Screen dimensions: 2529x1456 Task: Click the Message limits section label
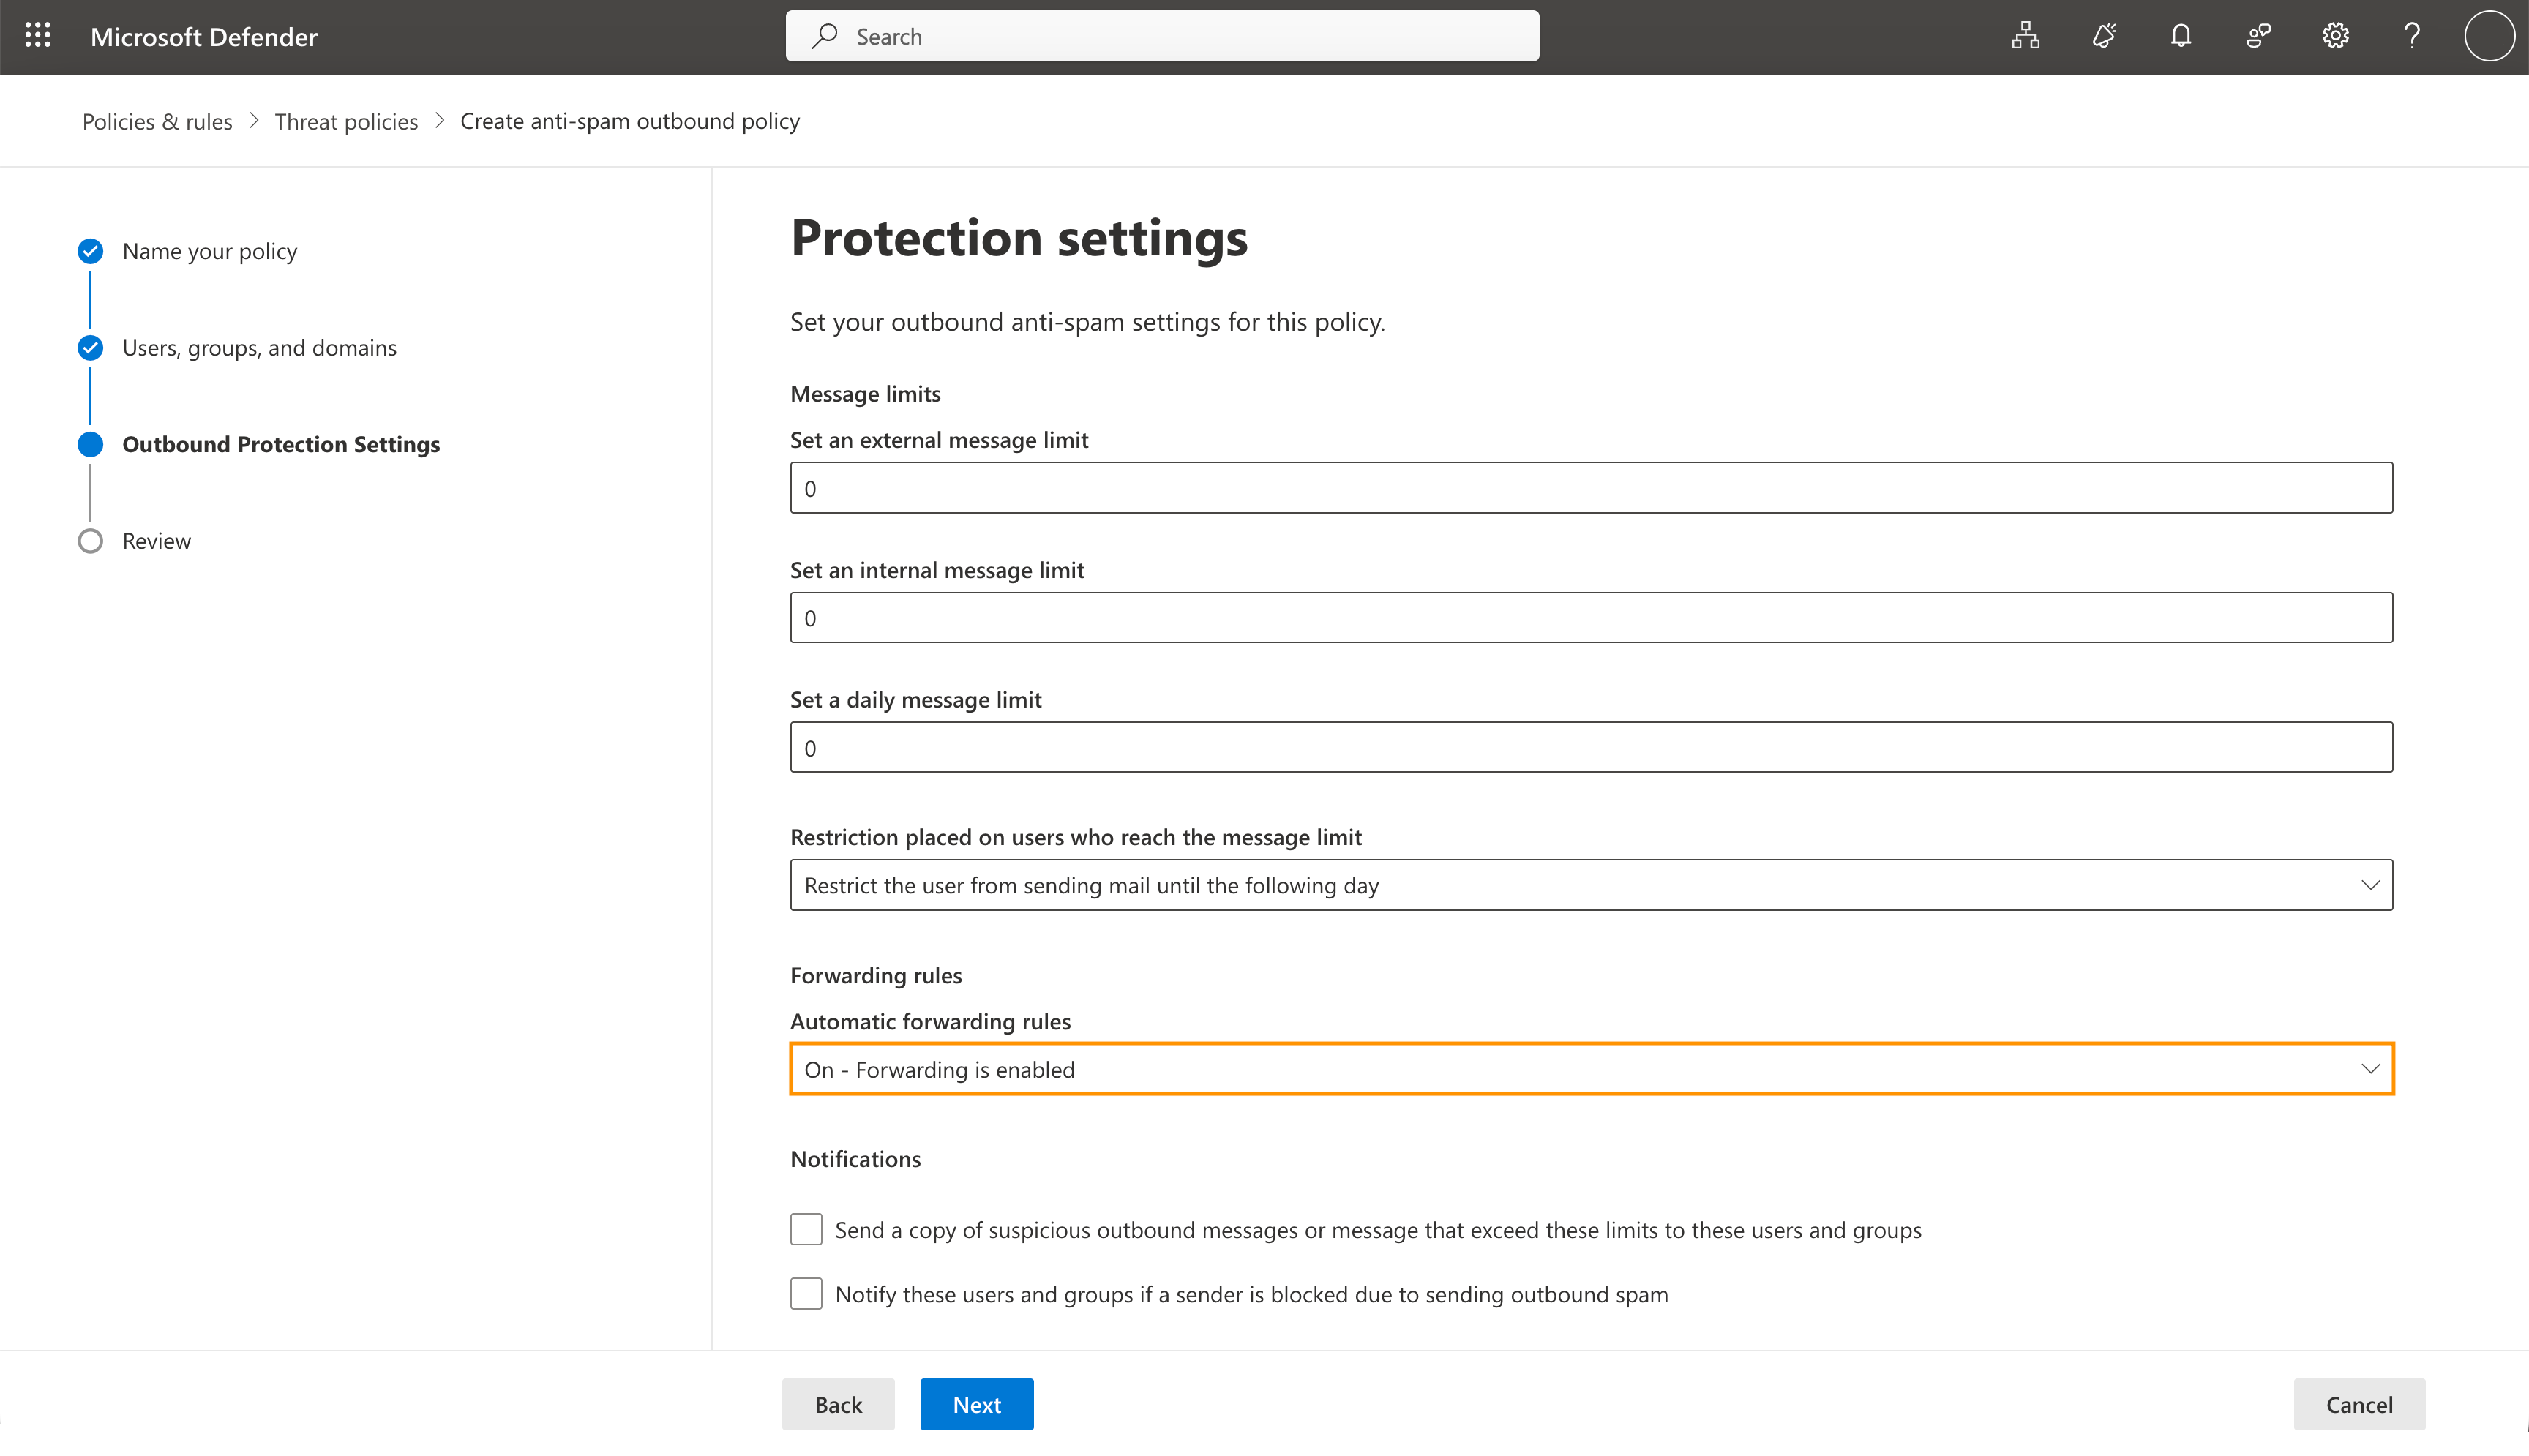pos(865,394)
